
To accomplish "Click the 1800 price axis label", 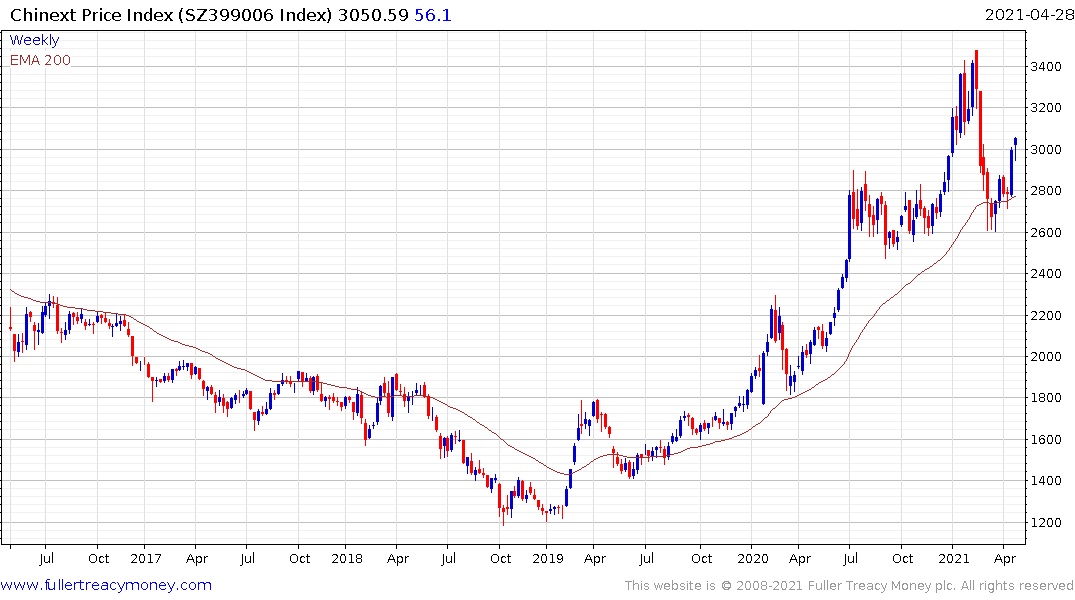I will 1046,398.
